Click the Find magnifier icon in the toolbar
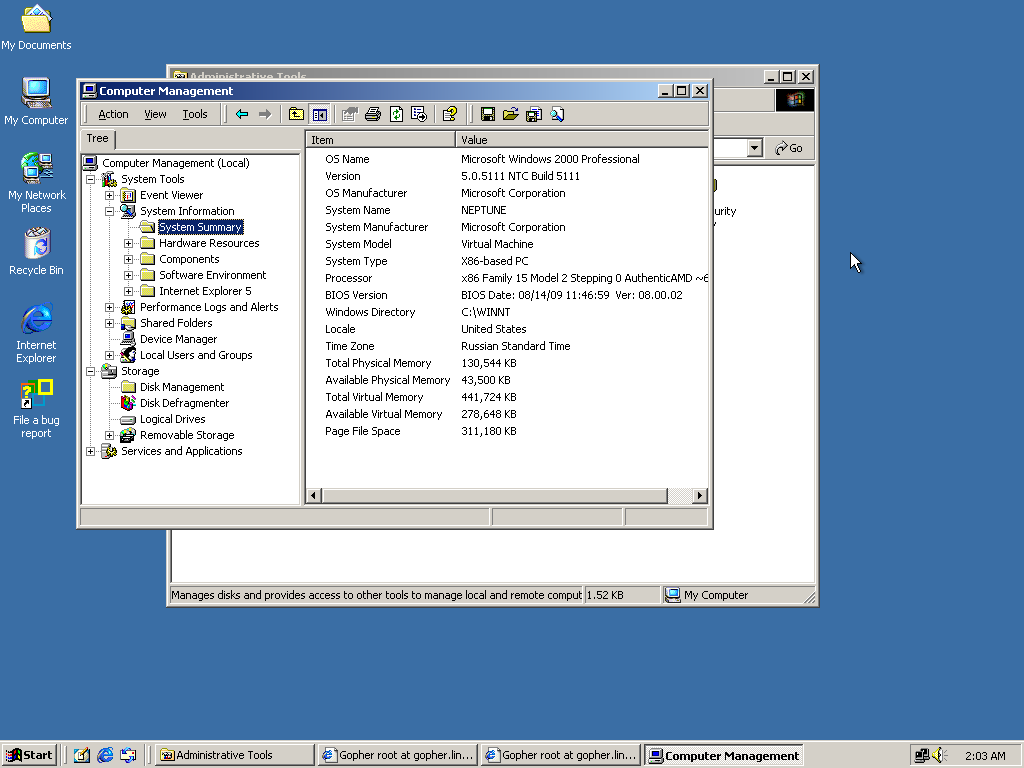This screenshot has width=1024, height=768. click(x=557, y=114)
